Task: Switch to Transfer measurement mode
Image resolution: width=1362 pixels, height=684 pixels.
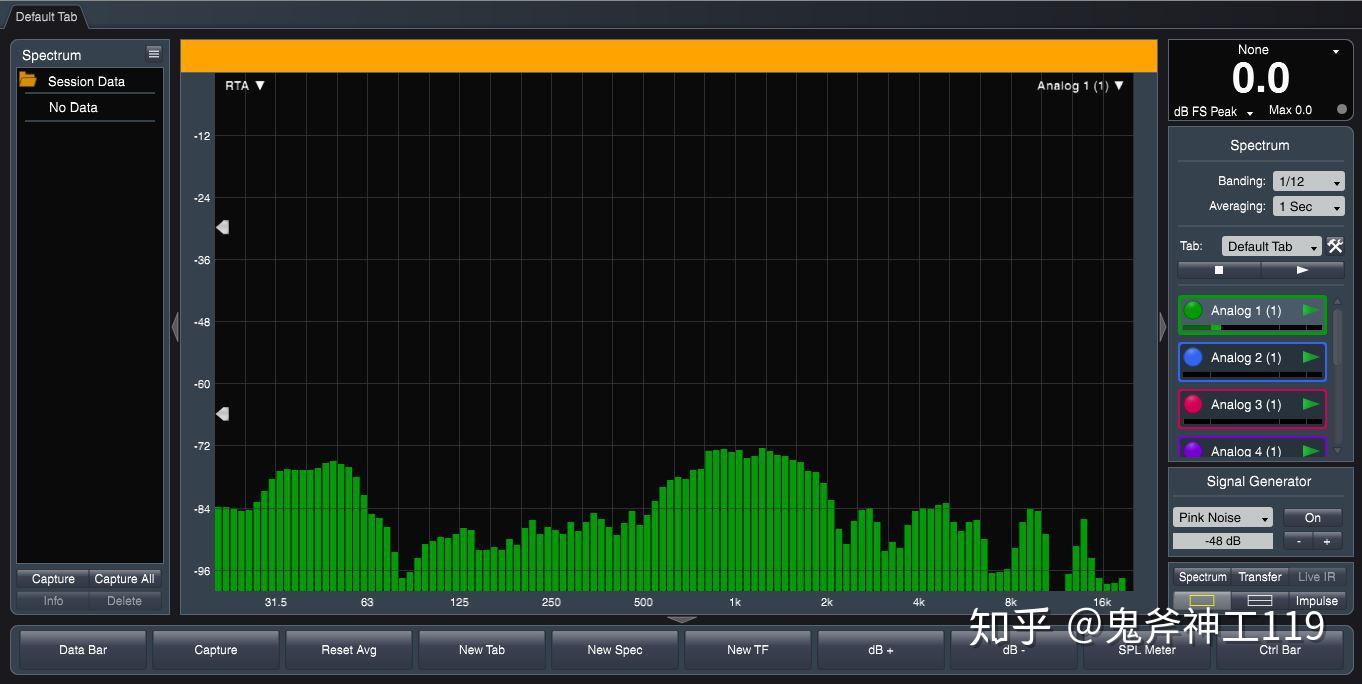Action: tap(1260, 577)
